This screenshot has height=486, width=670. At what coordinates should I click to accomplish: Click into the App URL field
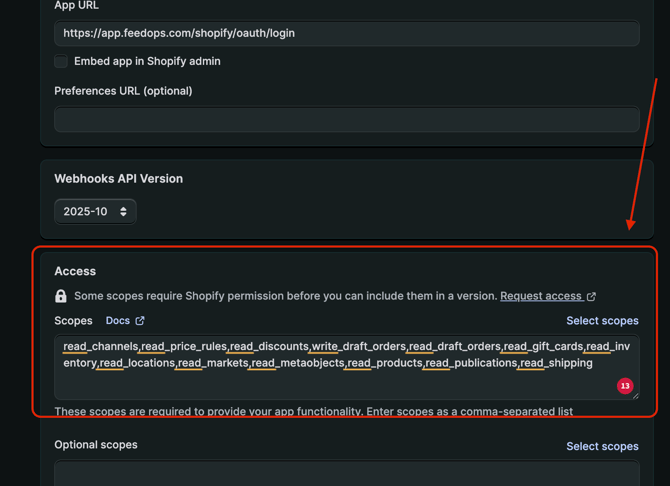coord(346,33)
